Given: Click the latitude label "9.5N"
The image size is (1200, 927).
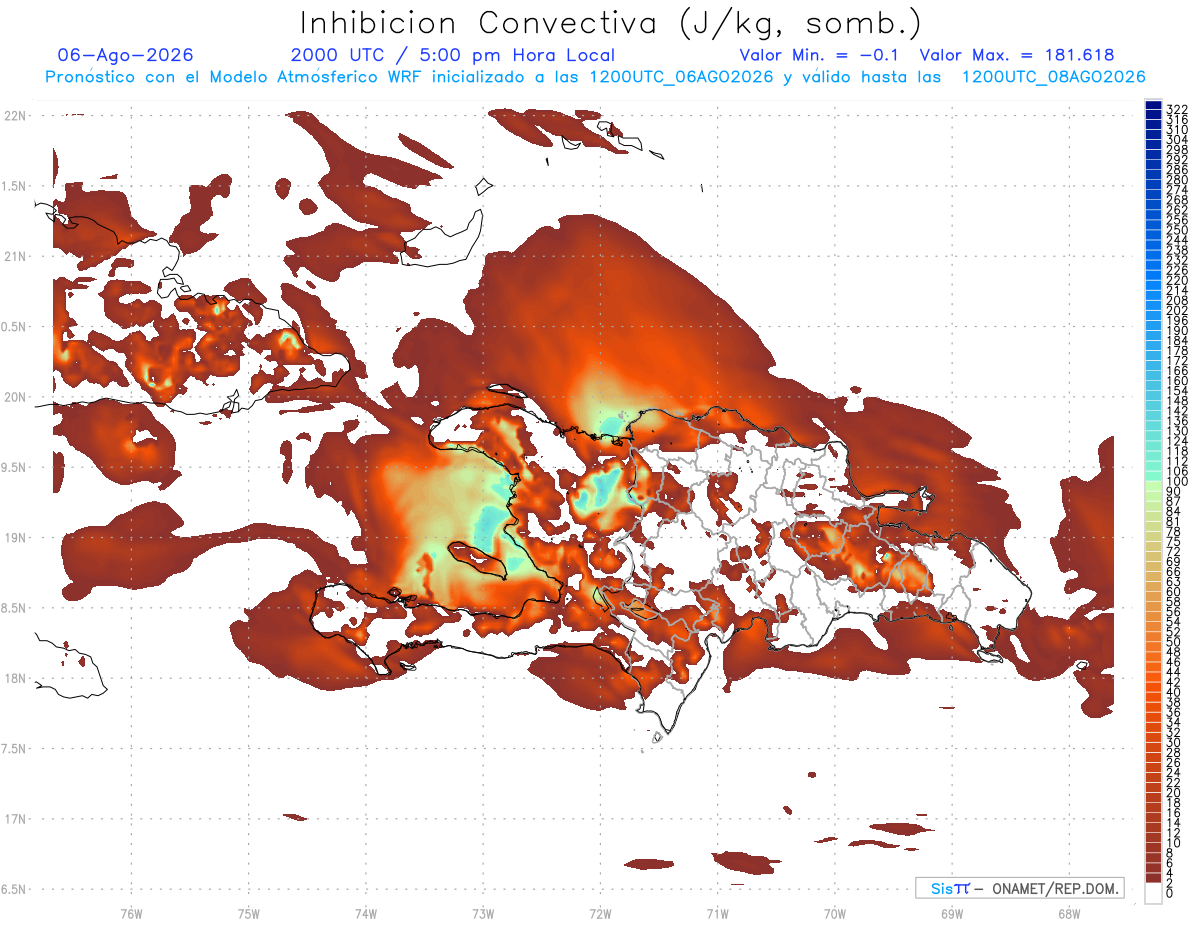Looking at the screenshot, I should click(15, 467).
